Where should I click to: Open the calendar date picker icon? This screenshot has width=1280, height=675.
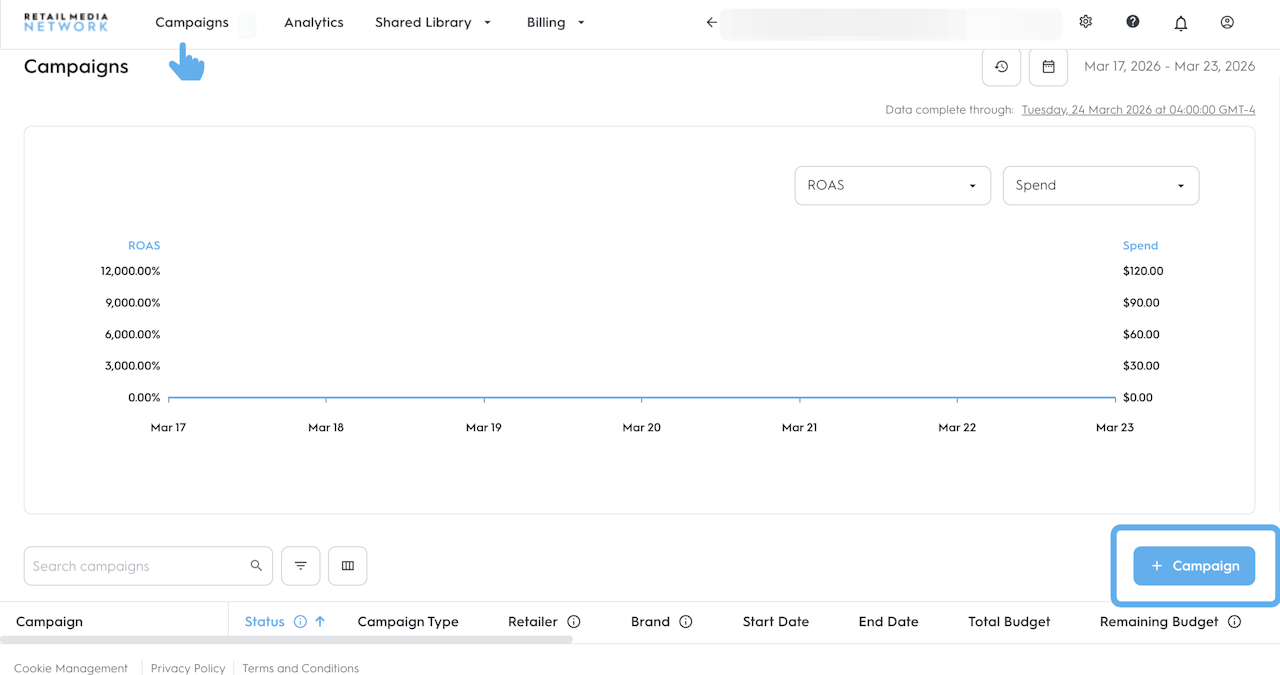pyautogui.click(x=1048, y=67)
